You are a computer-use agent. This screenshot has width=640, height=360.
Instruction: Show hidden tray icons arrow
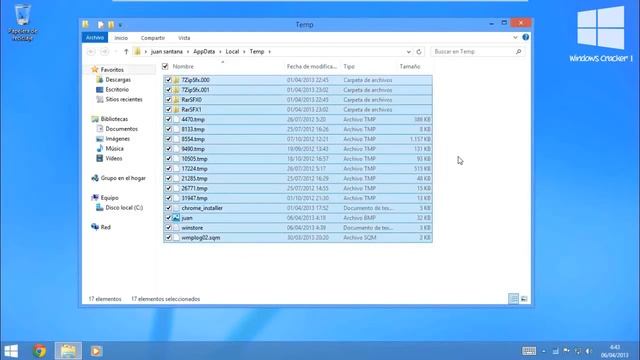[x=544, y=351]
